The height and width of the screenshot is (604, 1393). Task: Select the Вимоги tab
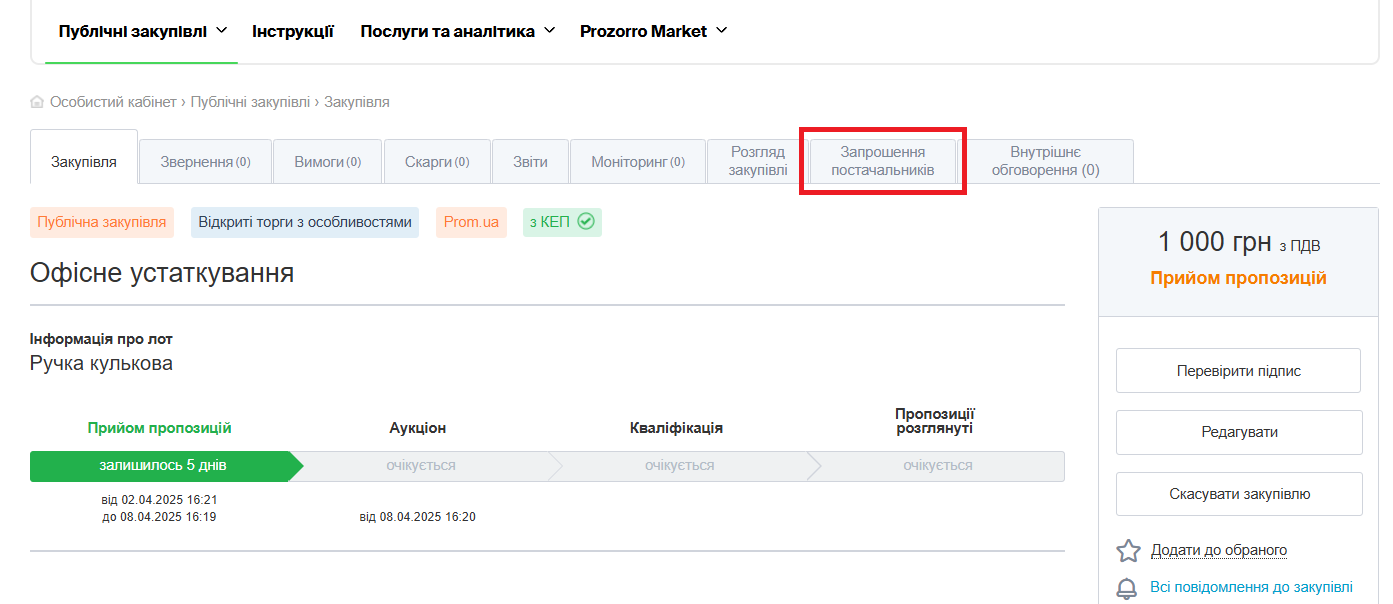pos(327,162)
